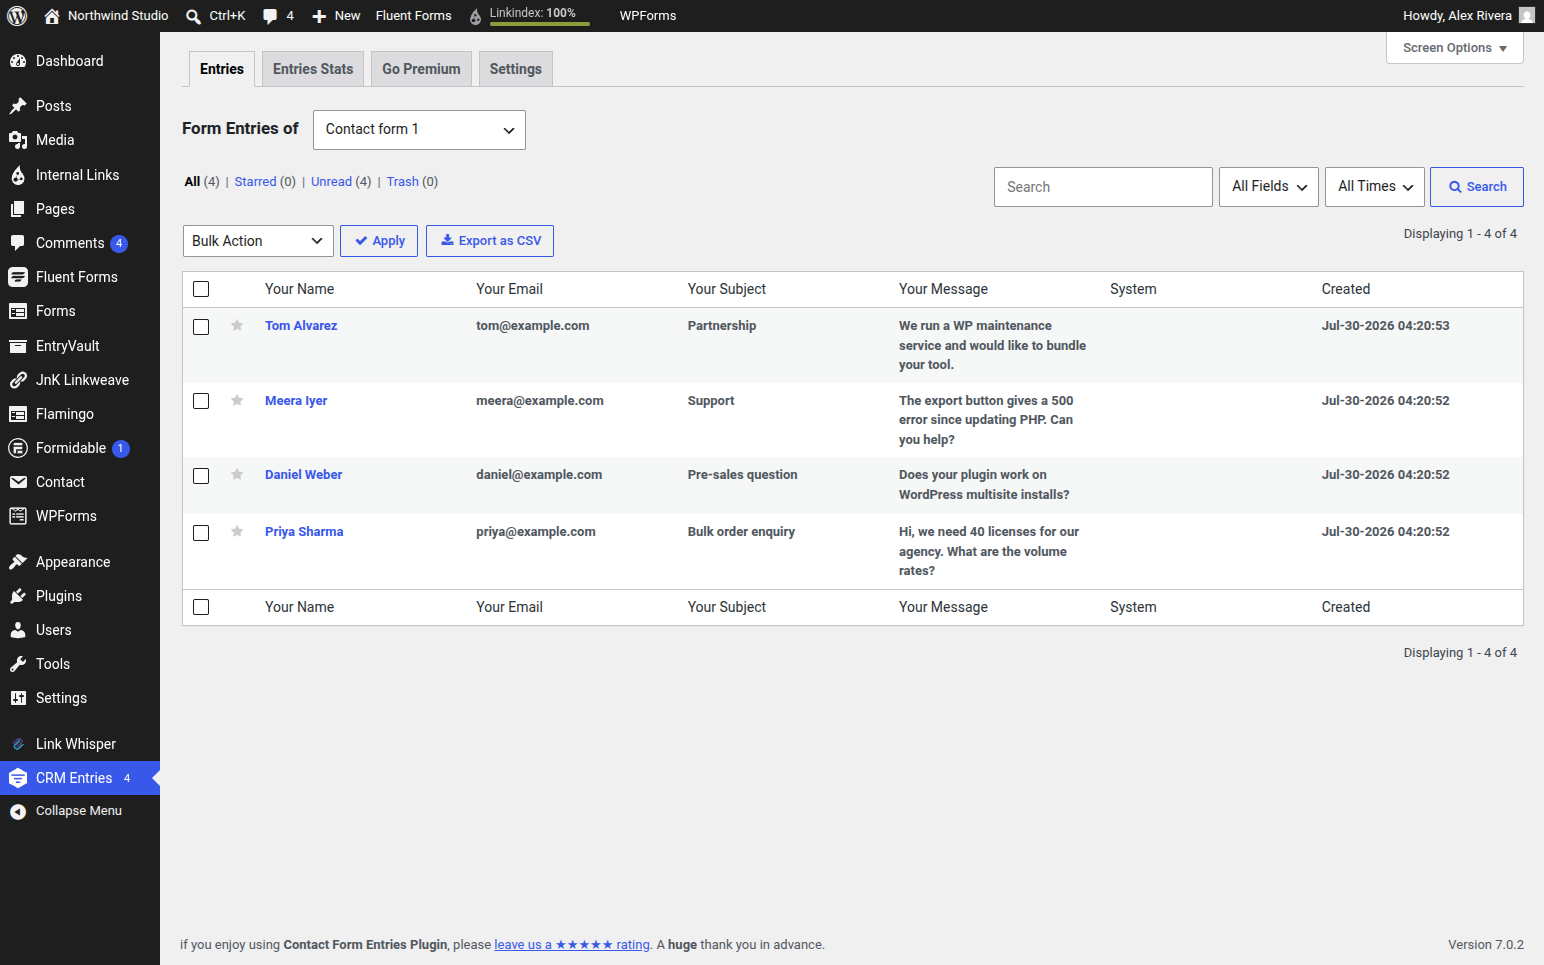This screenshot has width=1544, height=965.
Task: Open the Users menu item
Action: pos(80,630)
